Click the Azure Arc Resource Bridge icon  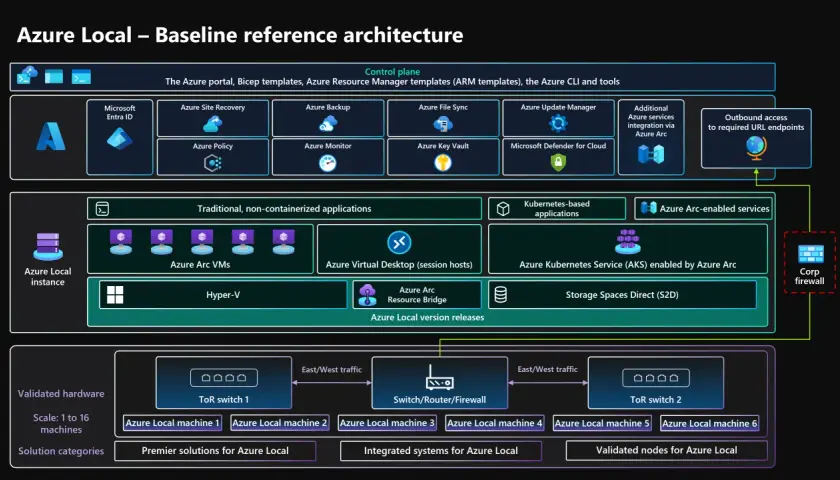368,295
